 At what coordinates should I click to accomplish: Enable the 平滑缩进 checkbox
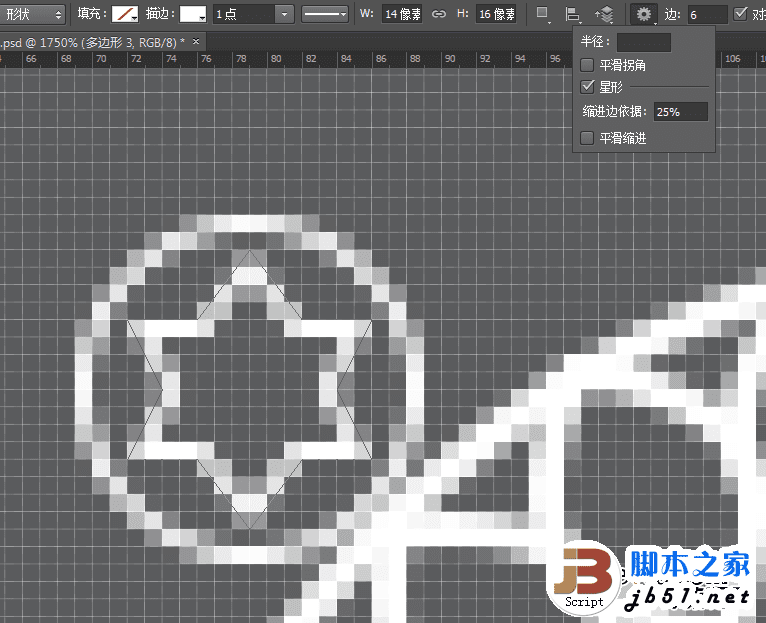pyautogui.click(x=587, y=138)
